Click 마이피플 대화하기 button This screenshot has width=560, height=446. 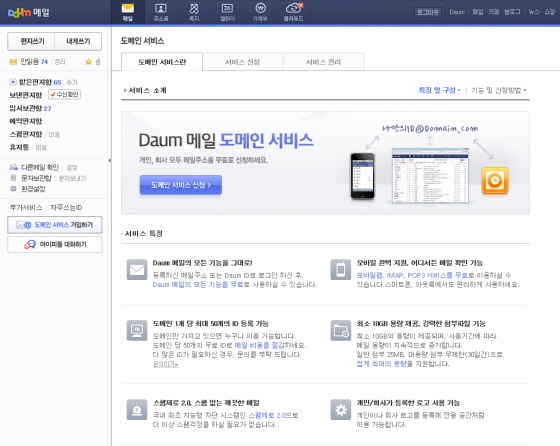pyautogui.click(x=55, y=245)
